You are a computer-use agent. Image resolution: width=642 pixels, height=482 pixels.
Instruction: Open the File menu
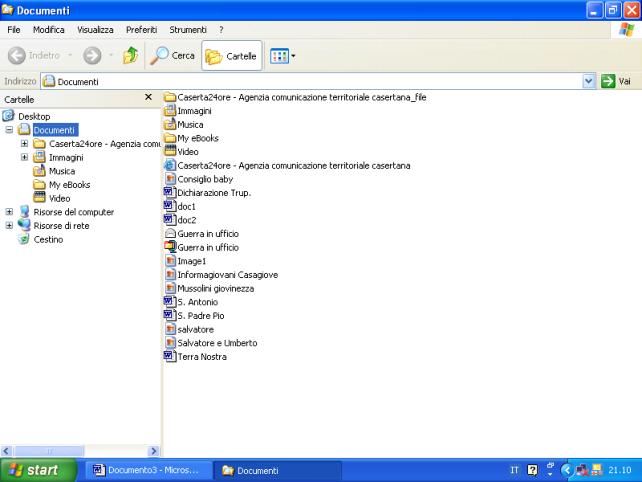tap(14, 30)
